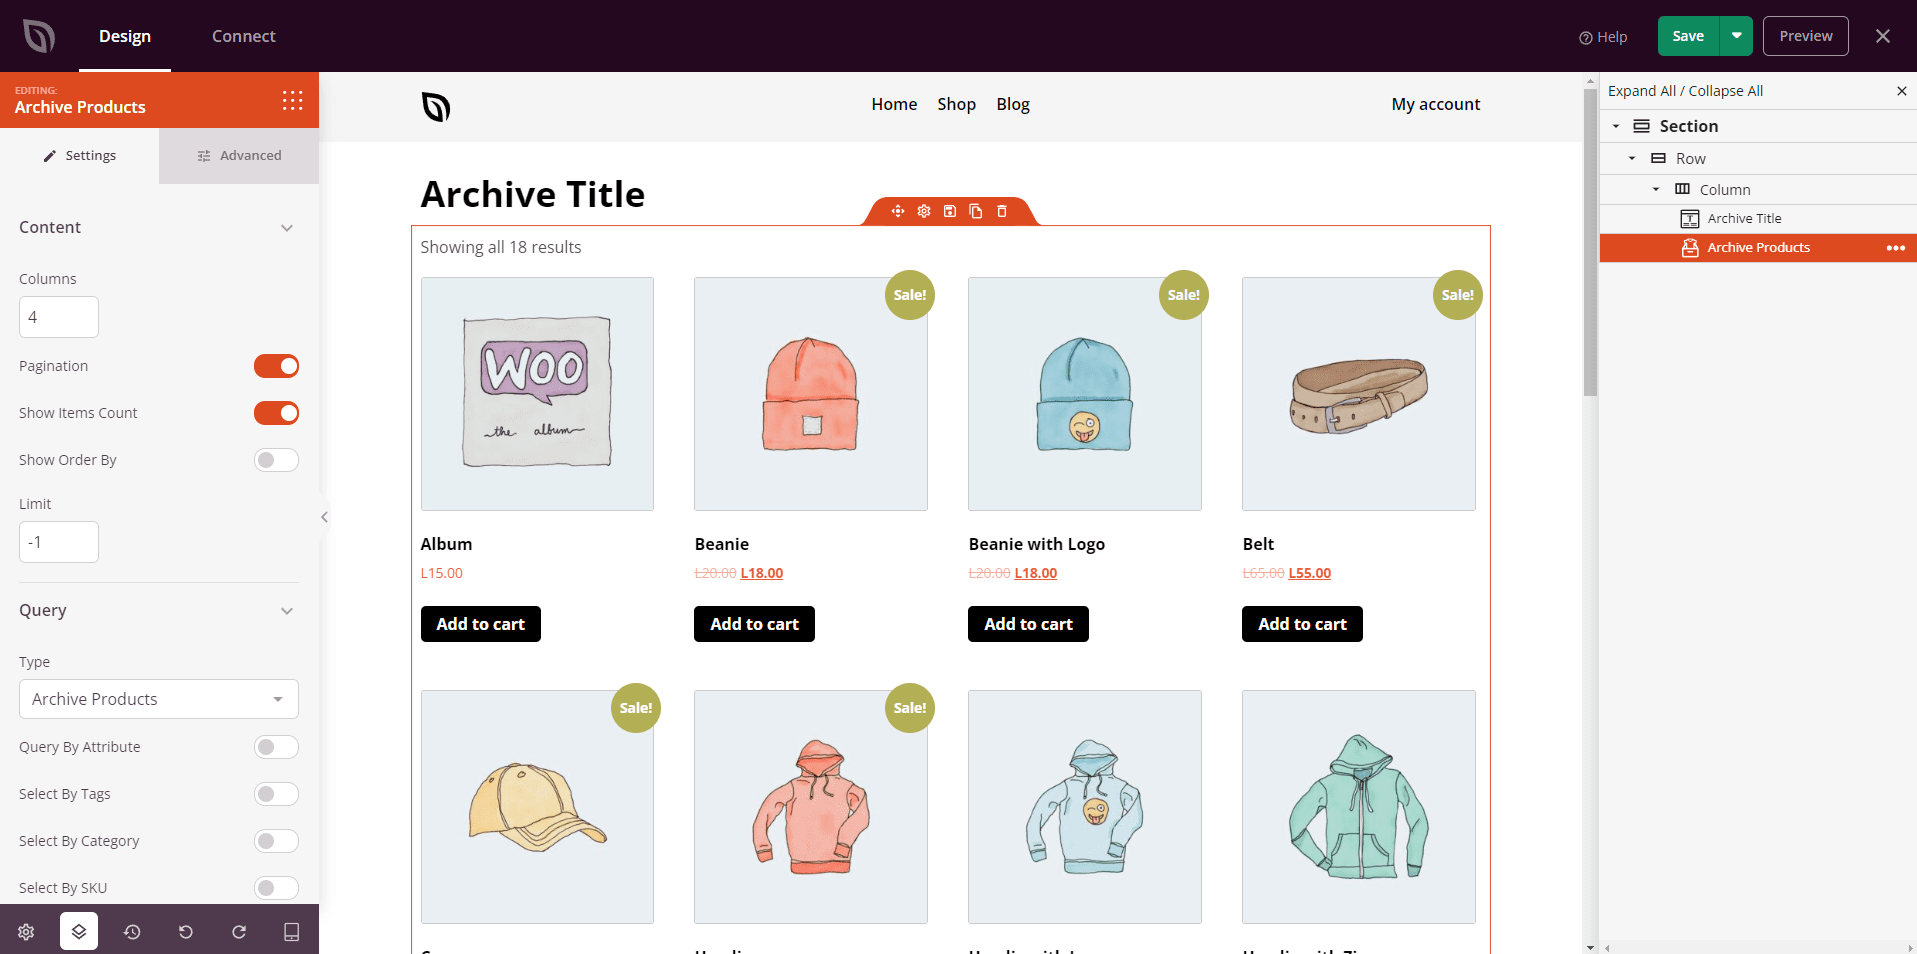
Task: Delete widget using trash icon
Action: click(1001, 211)
